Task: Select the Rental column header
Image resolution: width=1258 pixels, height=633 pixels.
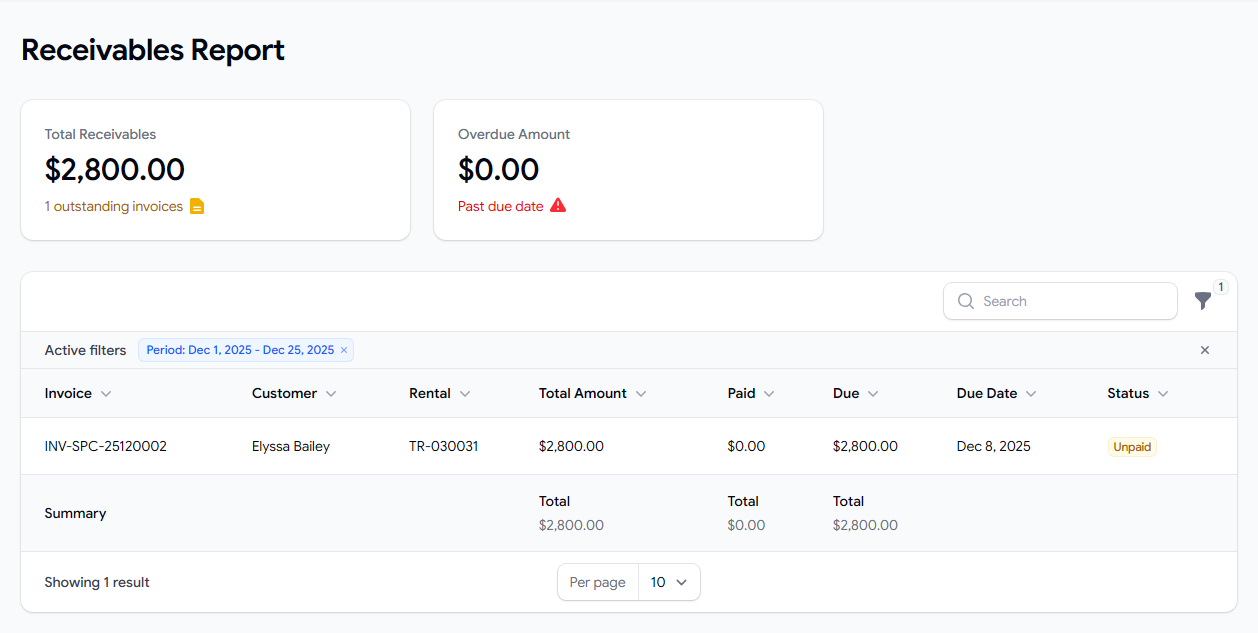Action: point(432,394)
